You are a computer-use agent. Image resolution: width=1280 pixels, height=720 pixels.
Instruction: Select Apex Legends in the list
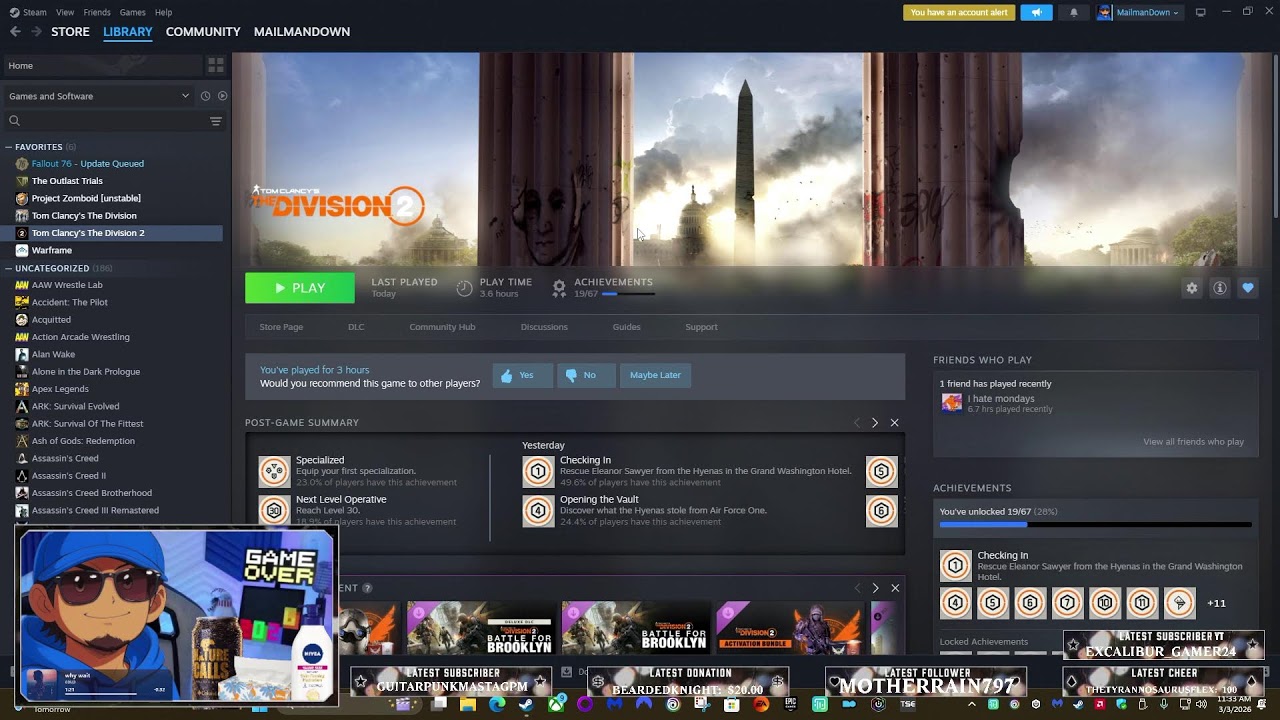[60, 389]
